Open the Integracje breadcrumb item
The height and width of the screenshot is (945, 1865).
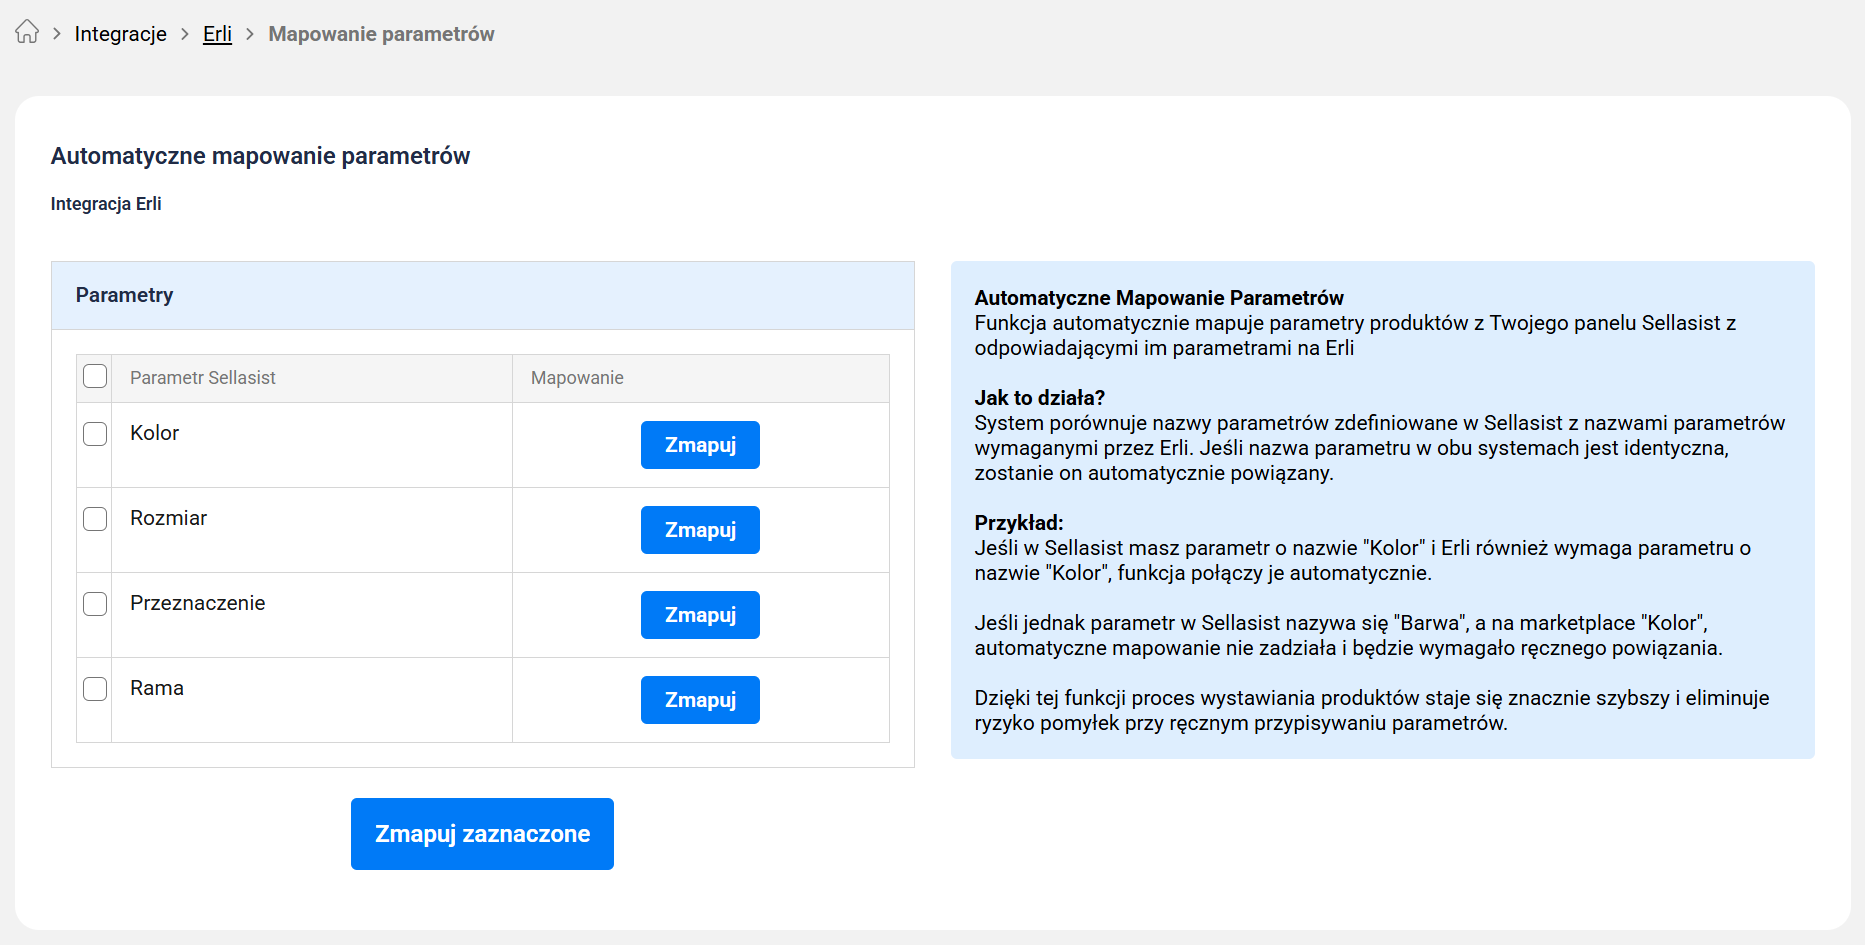[120, 34]
